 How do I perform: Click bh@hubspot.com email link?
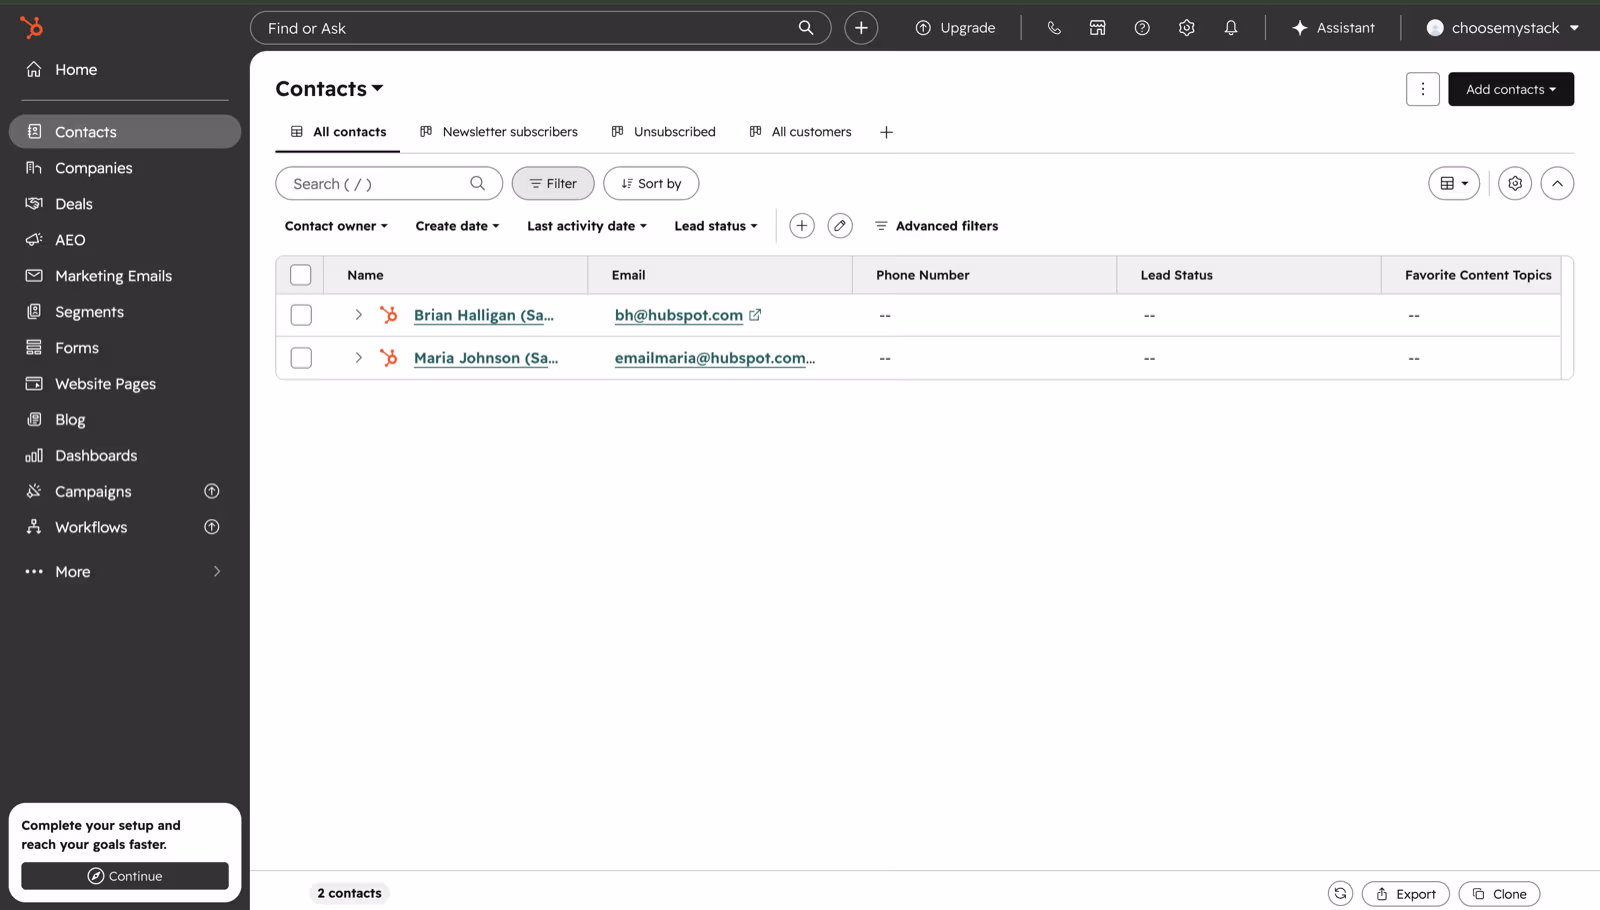pyautogui.click(x=679, y=315)
